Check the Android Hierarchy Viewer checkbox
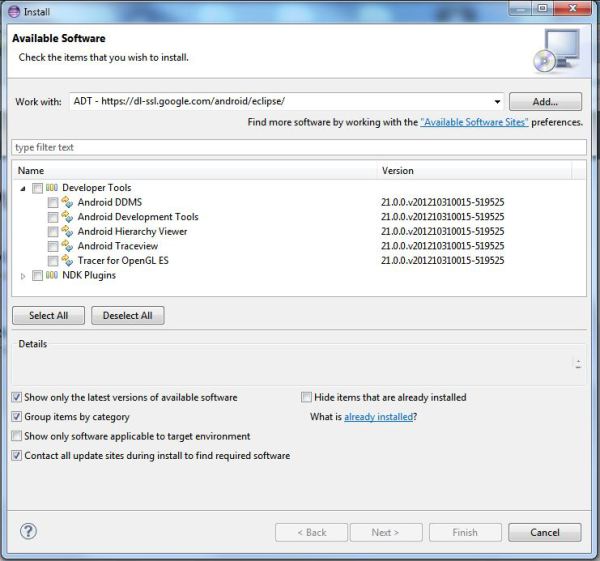The image size is (600, 561). pos(53,232)
